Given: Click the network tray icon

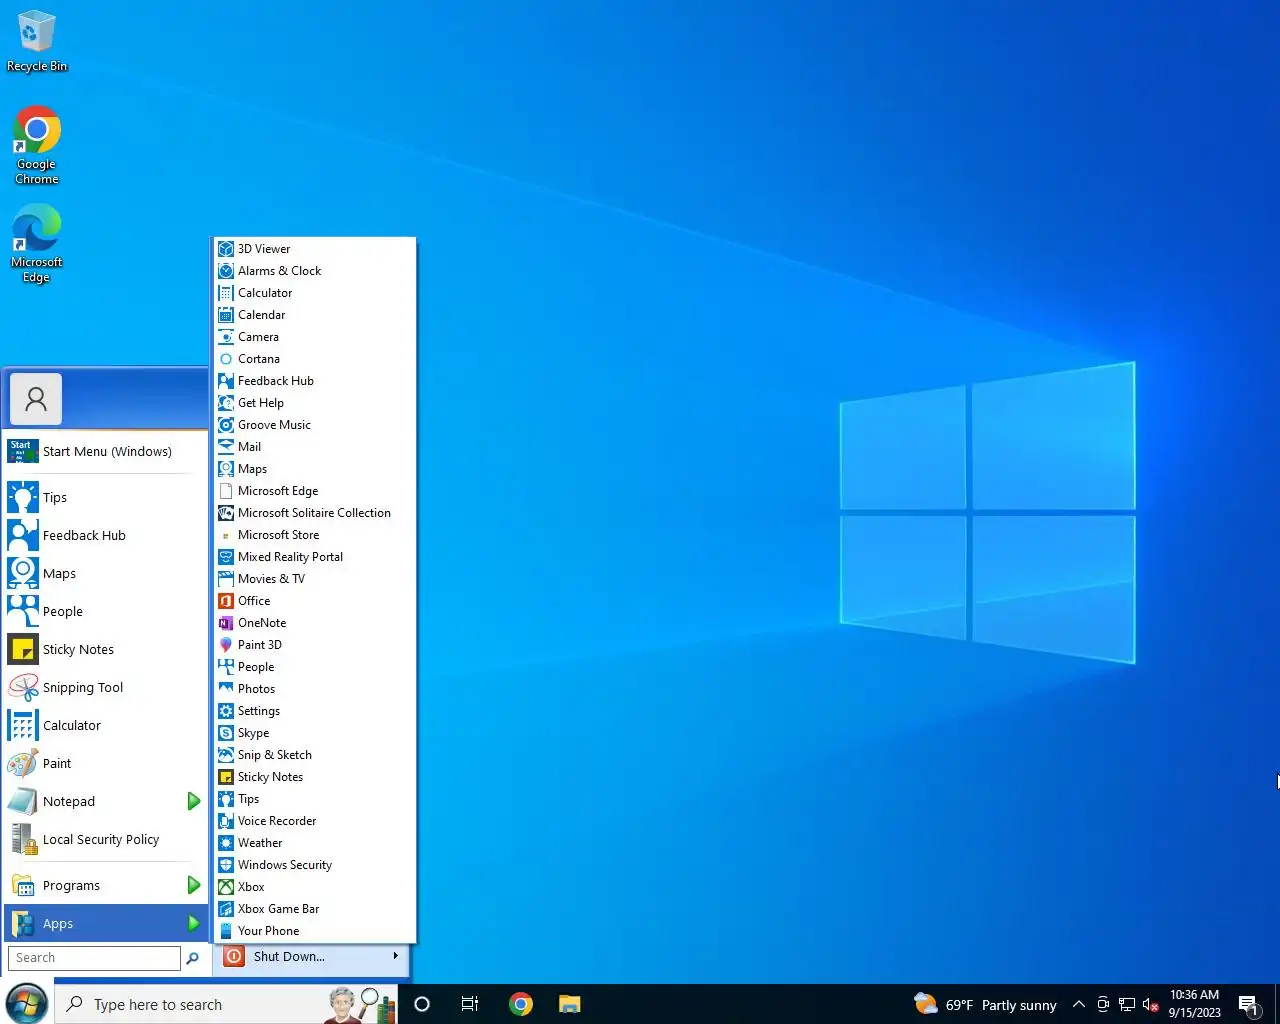Looking at the screenshot, I should coord(1127,1005).
